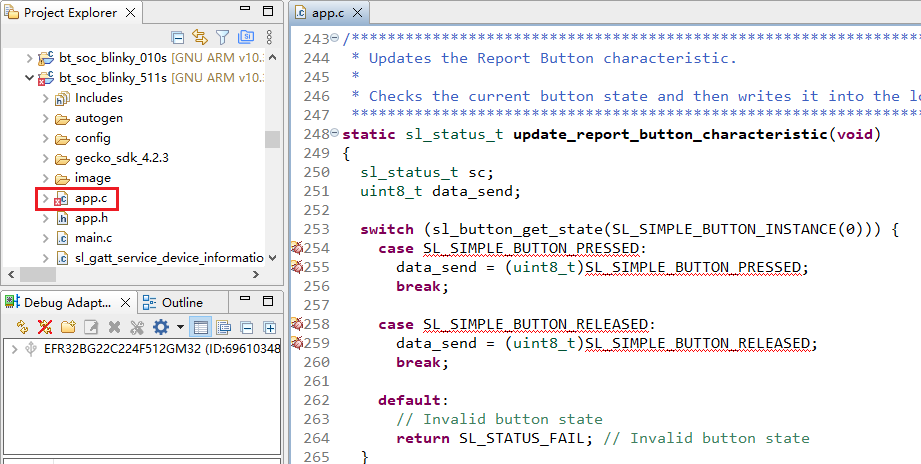Open the Project Explorer three-dot view menu
Image resolution: width=921 pixels, height=464 pixels.
point(267,38)
